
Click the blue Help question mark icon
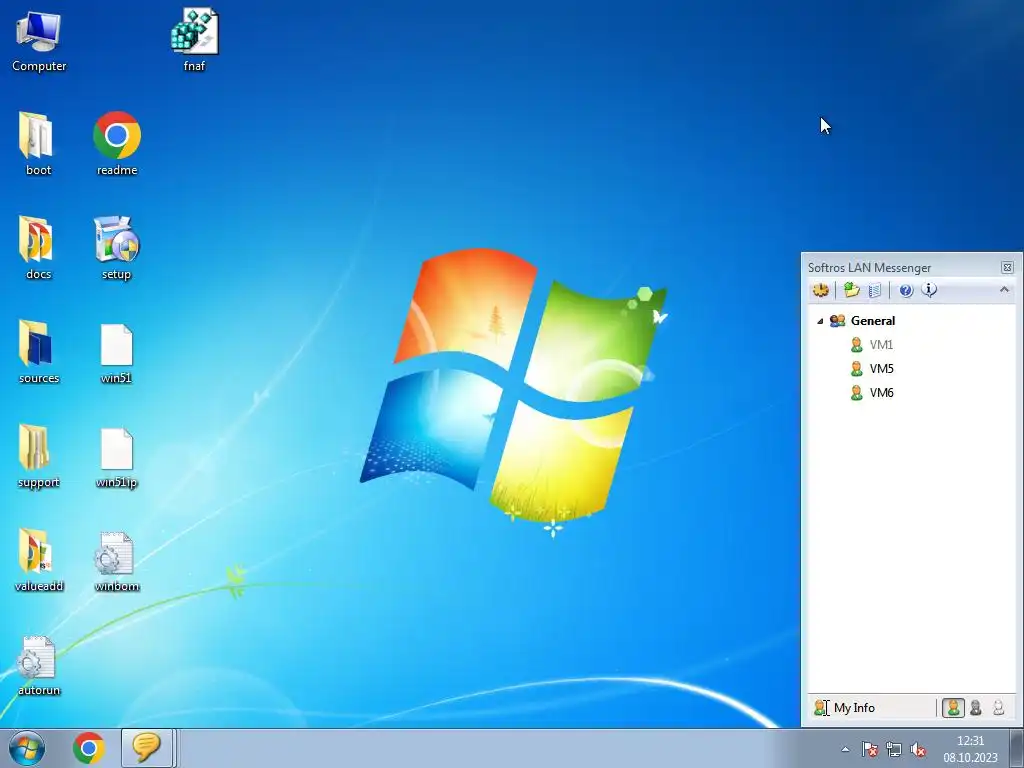pyautogui.click(x=906, y=291)
